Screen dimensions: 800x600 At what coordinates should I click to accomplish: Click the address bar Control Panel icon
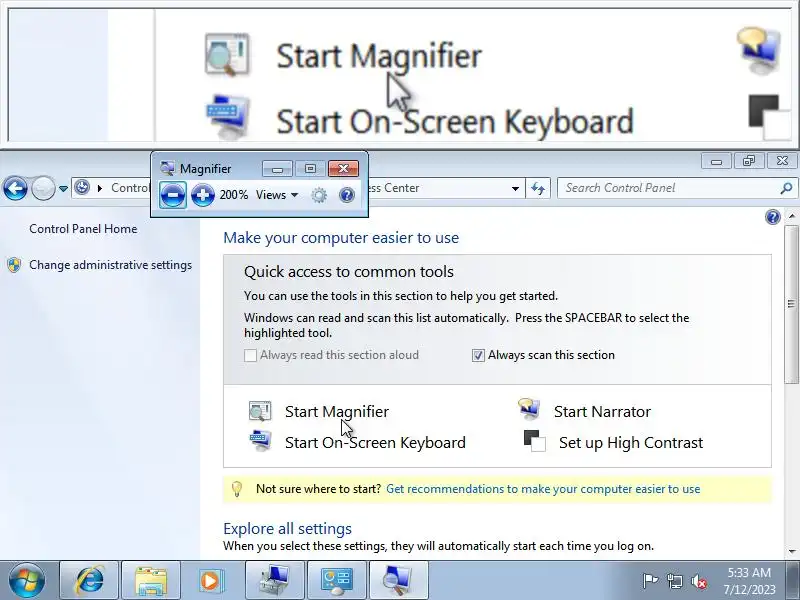[82, 188]
